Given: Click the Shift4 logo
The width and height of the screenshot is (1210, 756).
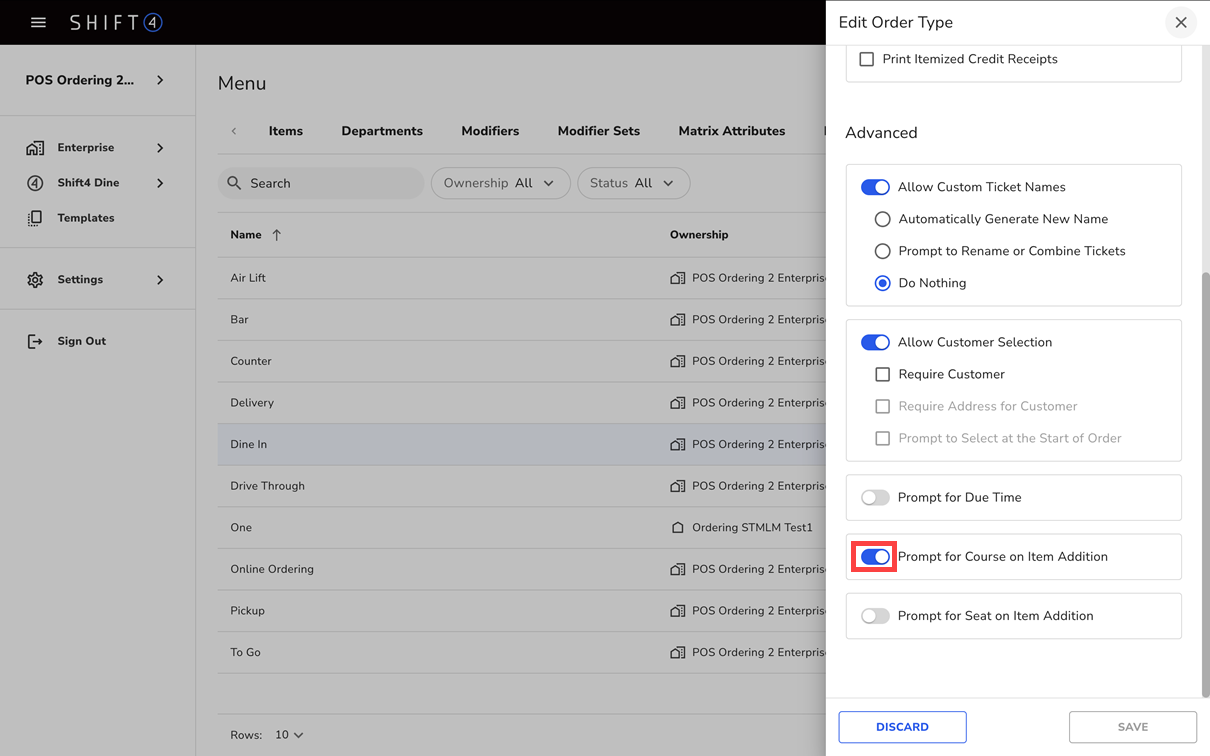Looking at the screenshot, I should tap(116, 22).
